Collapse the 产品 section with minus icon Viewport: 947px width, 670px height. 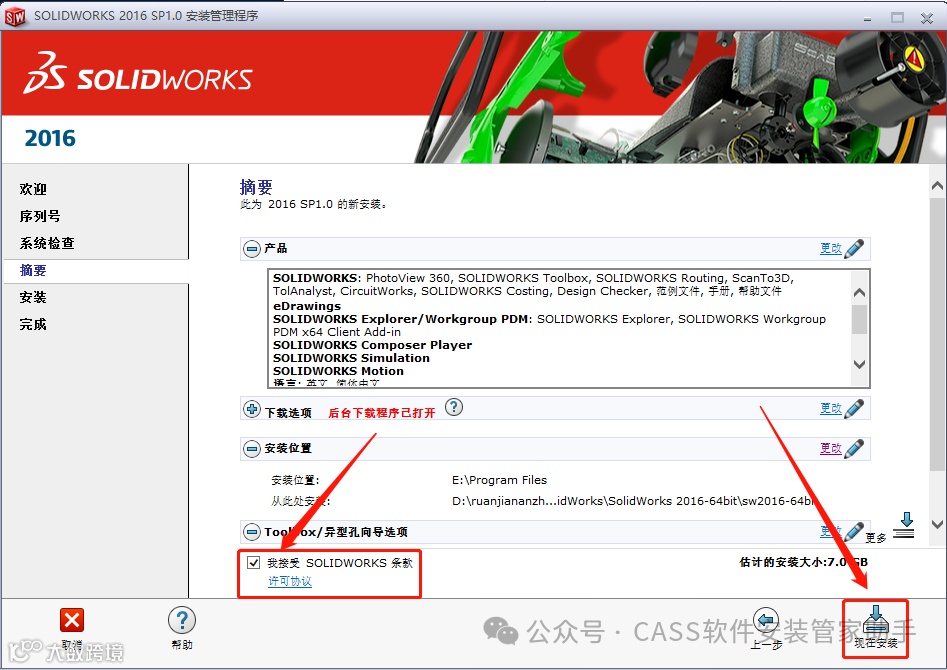[x=252, y=248]
